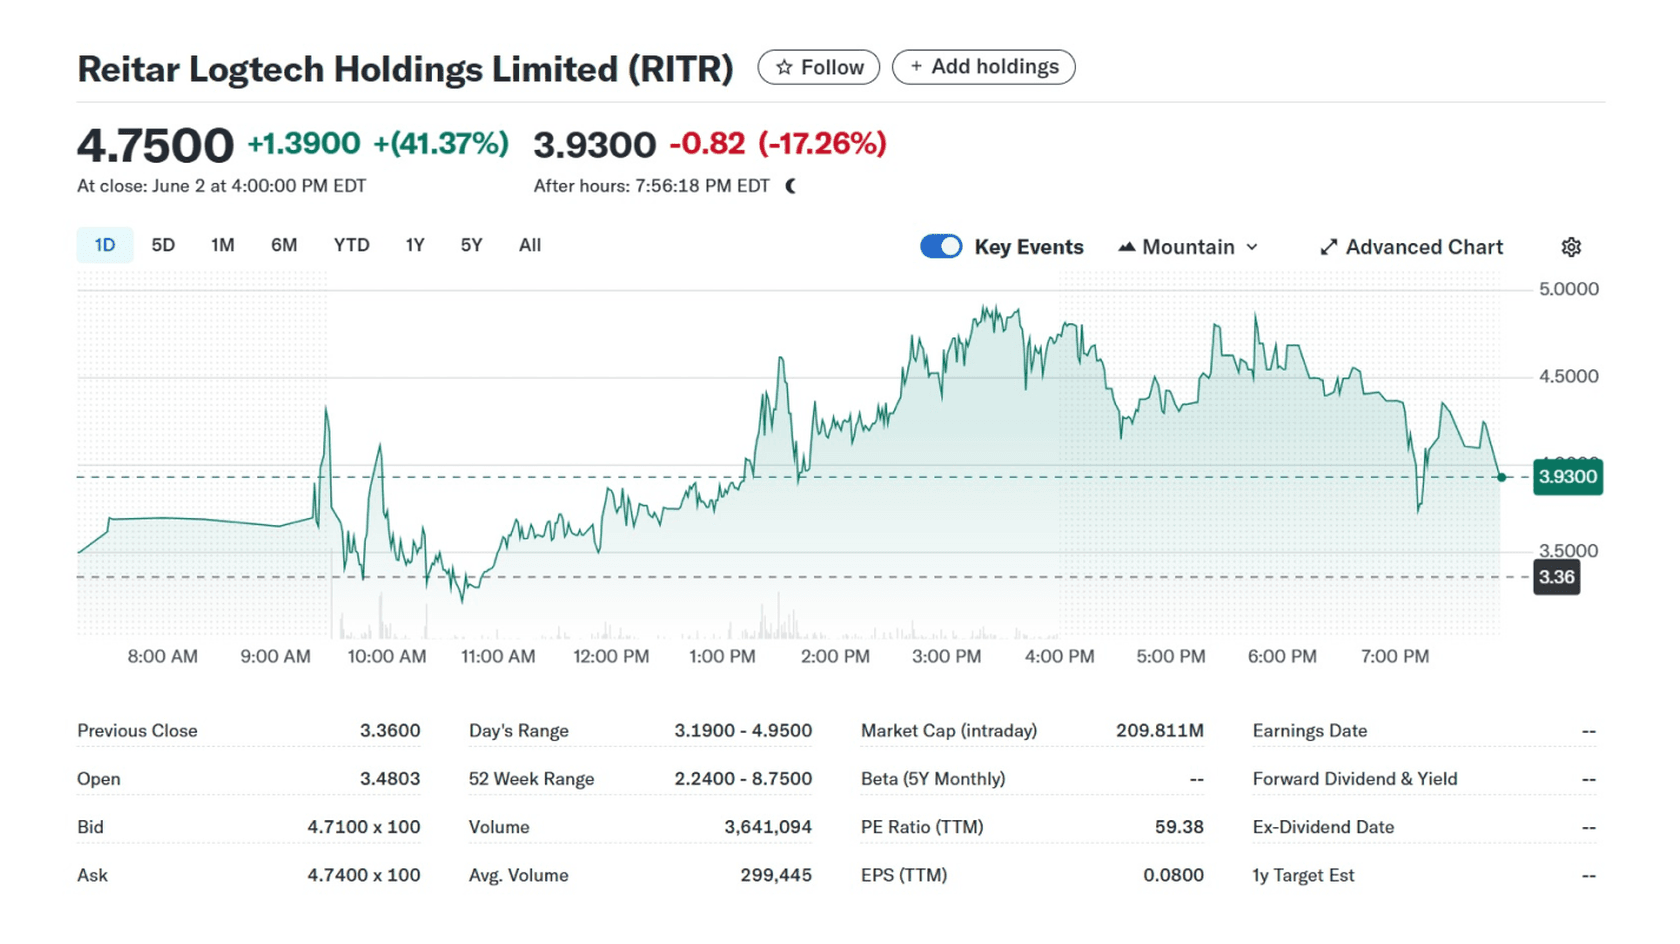This screenshot has width=1680, height=944.
Task: Click the Ex-Dividend Date label
Action: pyautogui.click(x=1323, y=827)
